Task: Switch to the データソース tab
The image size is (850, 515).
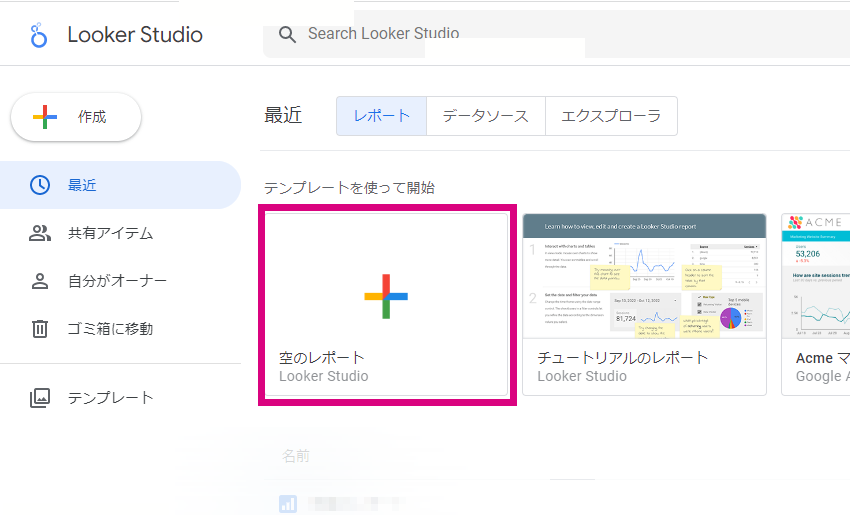Action: [486, 116]
